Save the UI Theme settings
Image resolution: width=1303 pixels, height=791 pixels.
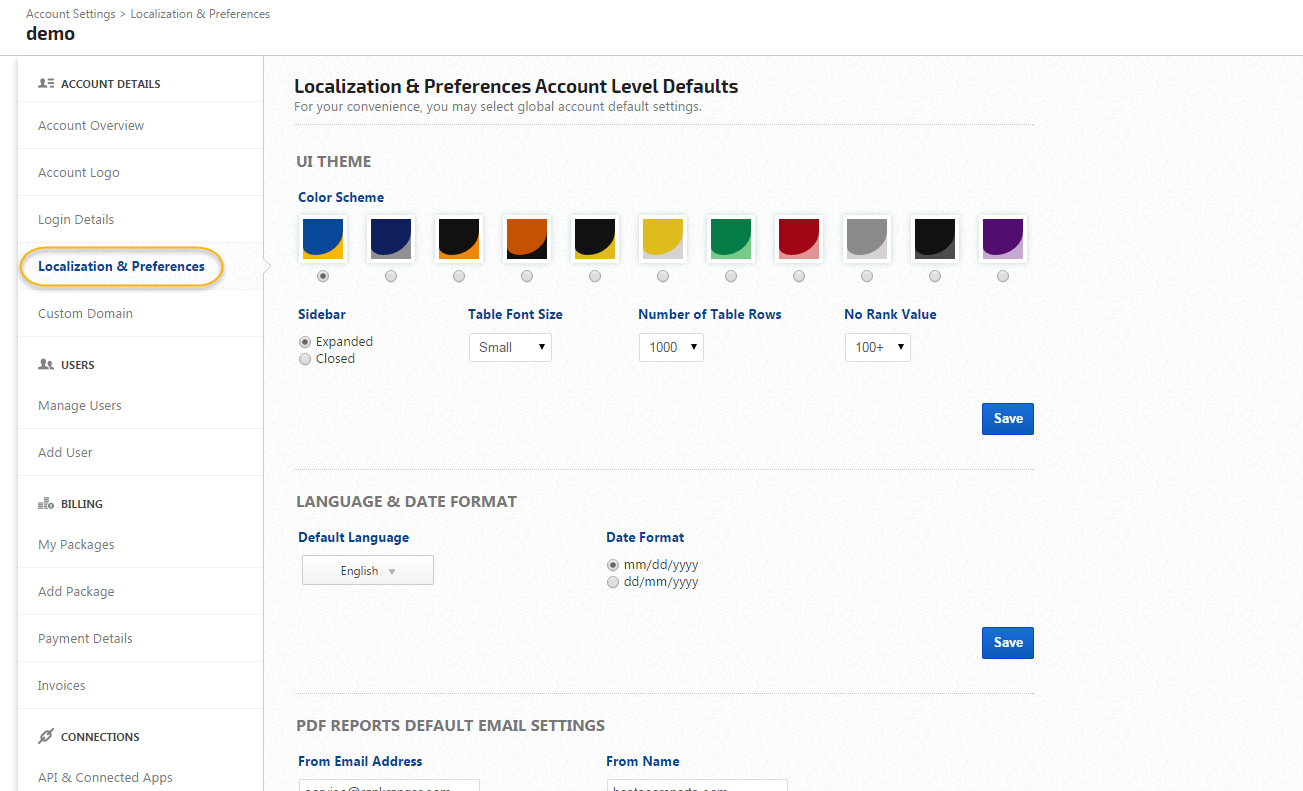click(x=1007, y=419)
